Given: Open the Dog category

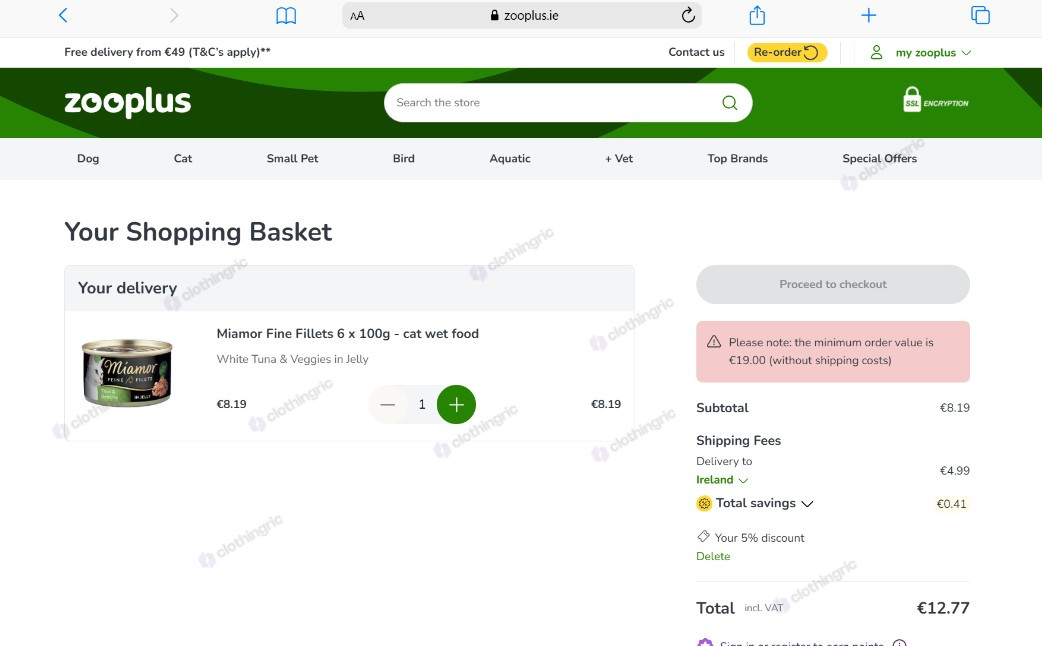Looking at the screenshot, I should 88,158.
